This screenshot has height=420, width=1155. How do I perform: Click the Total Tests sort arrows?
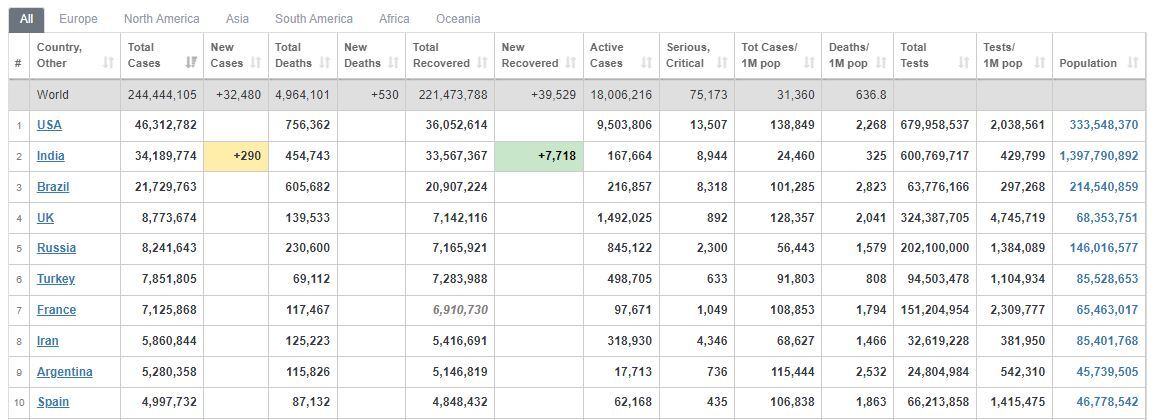[x=963, y=63]
